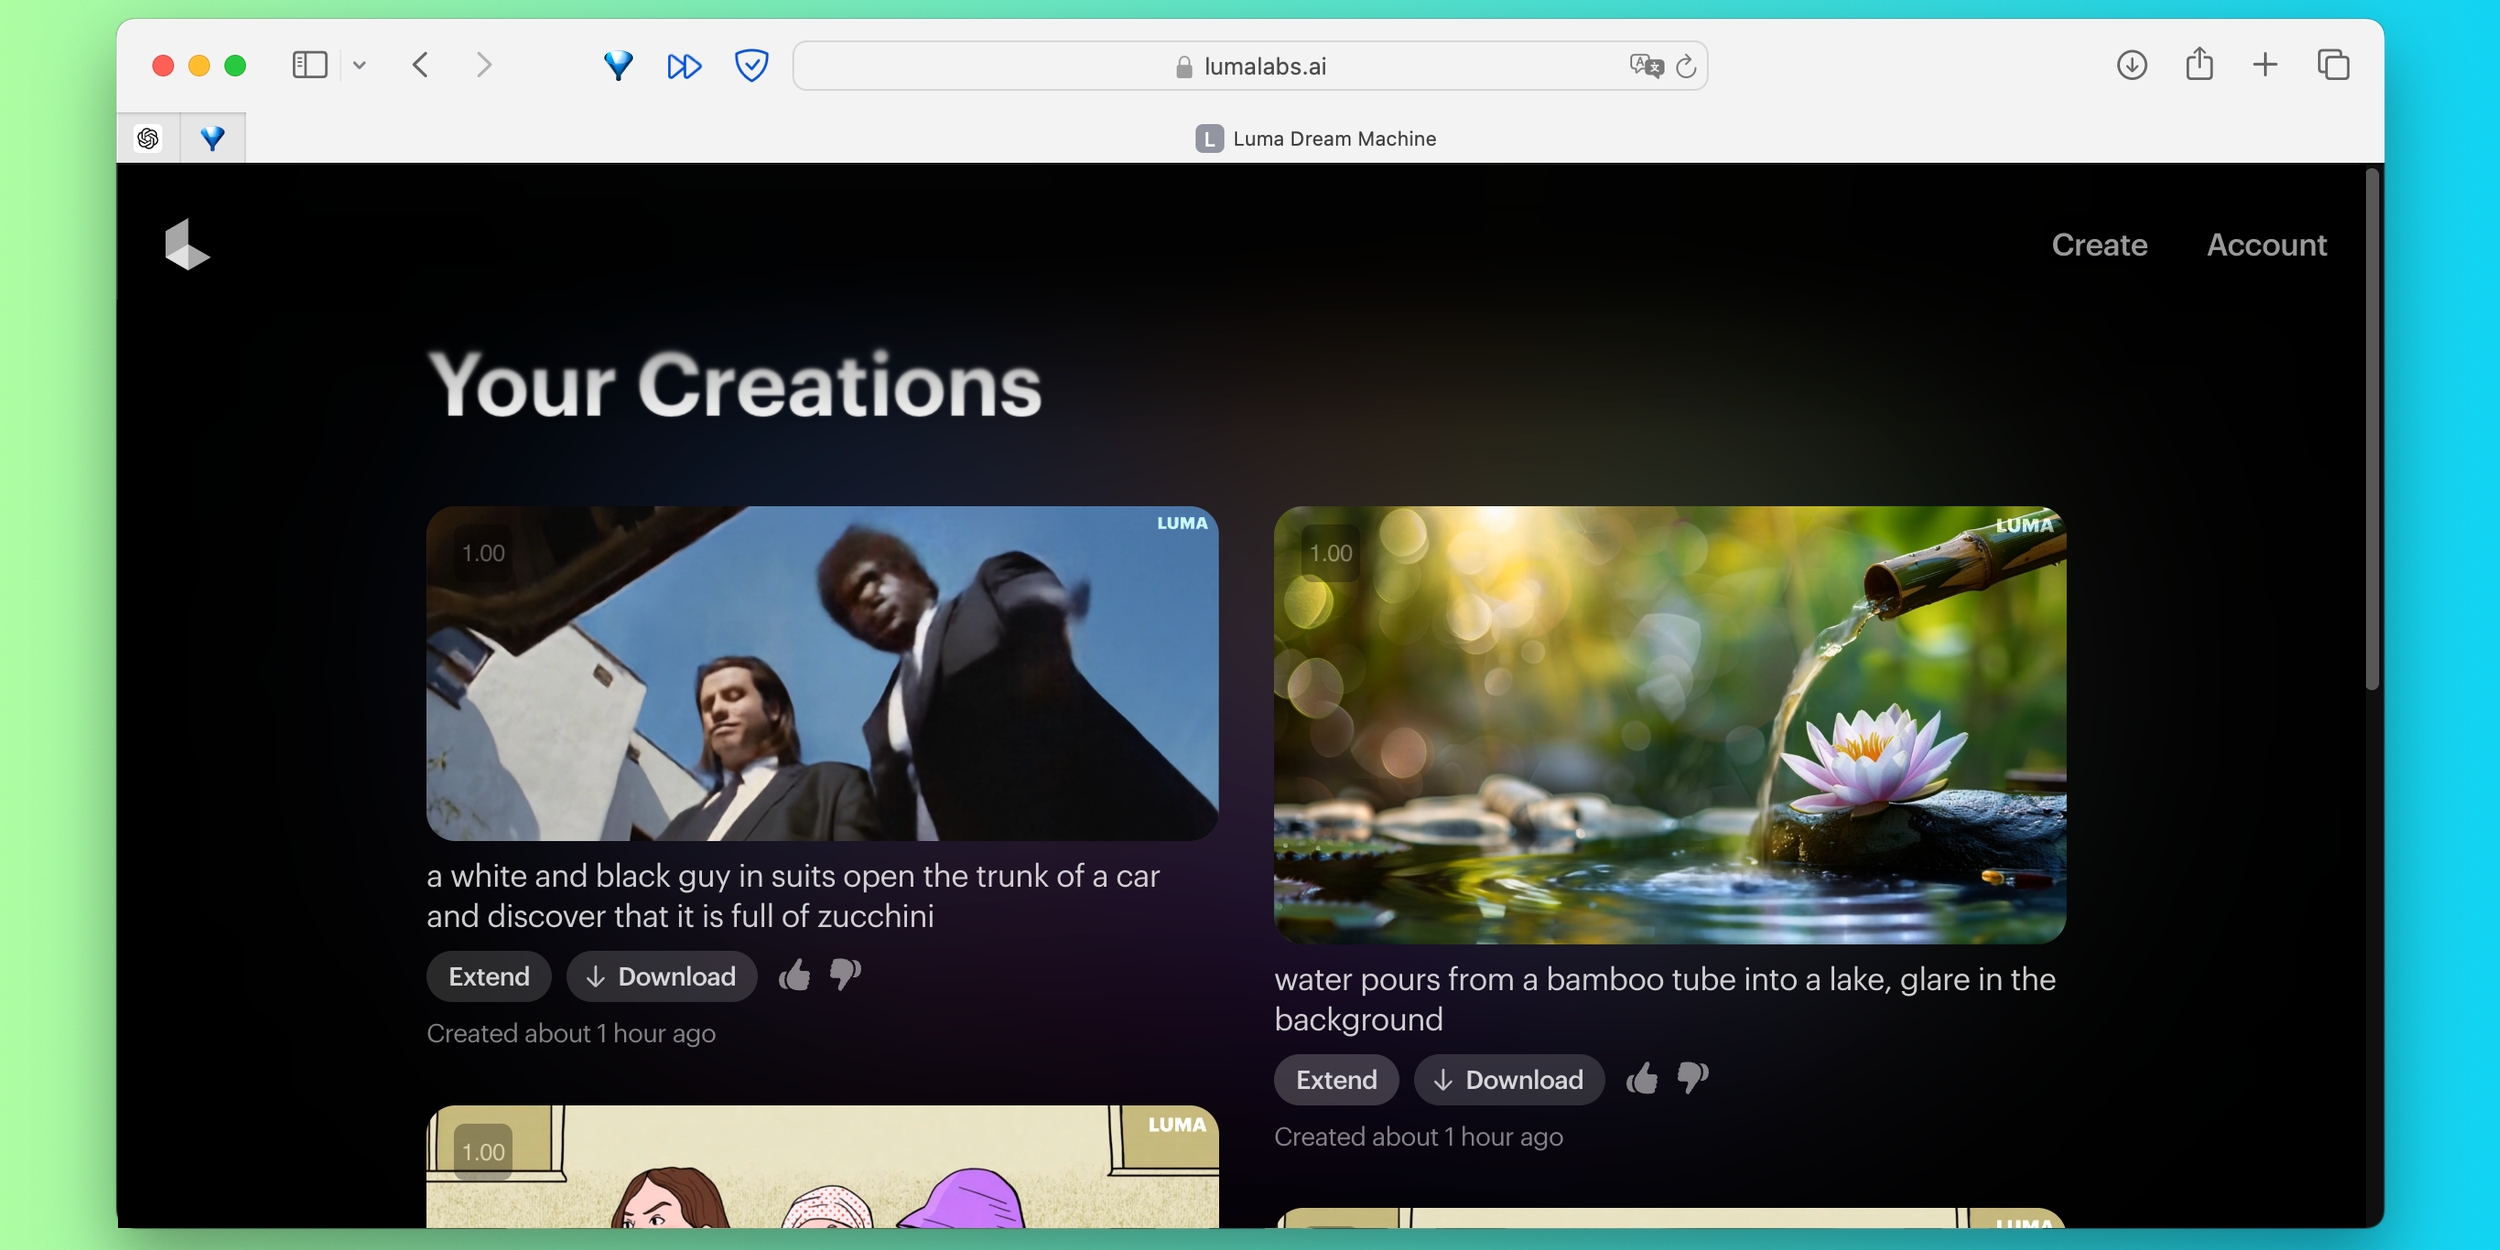This screenshot has width=2500, height=1250.
Task: Click the page vertical scrollbar
Action: pos(2372,430)
